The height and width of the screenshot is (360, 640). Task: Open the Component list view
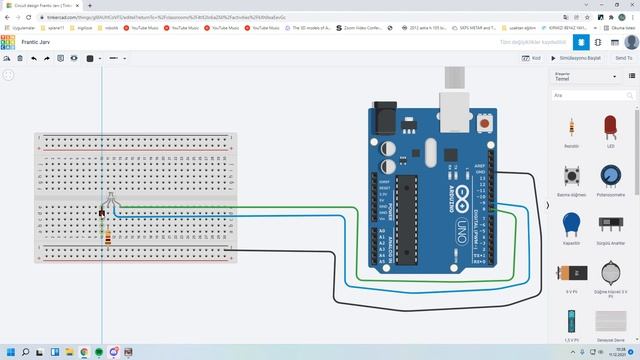[615, 42]
